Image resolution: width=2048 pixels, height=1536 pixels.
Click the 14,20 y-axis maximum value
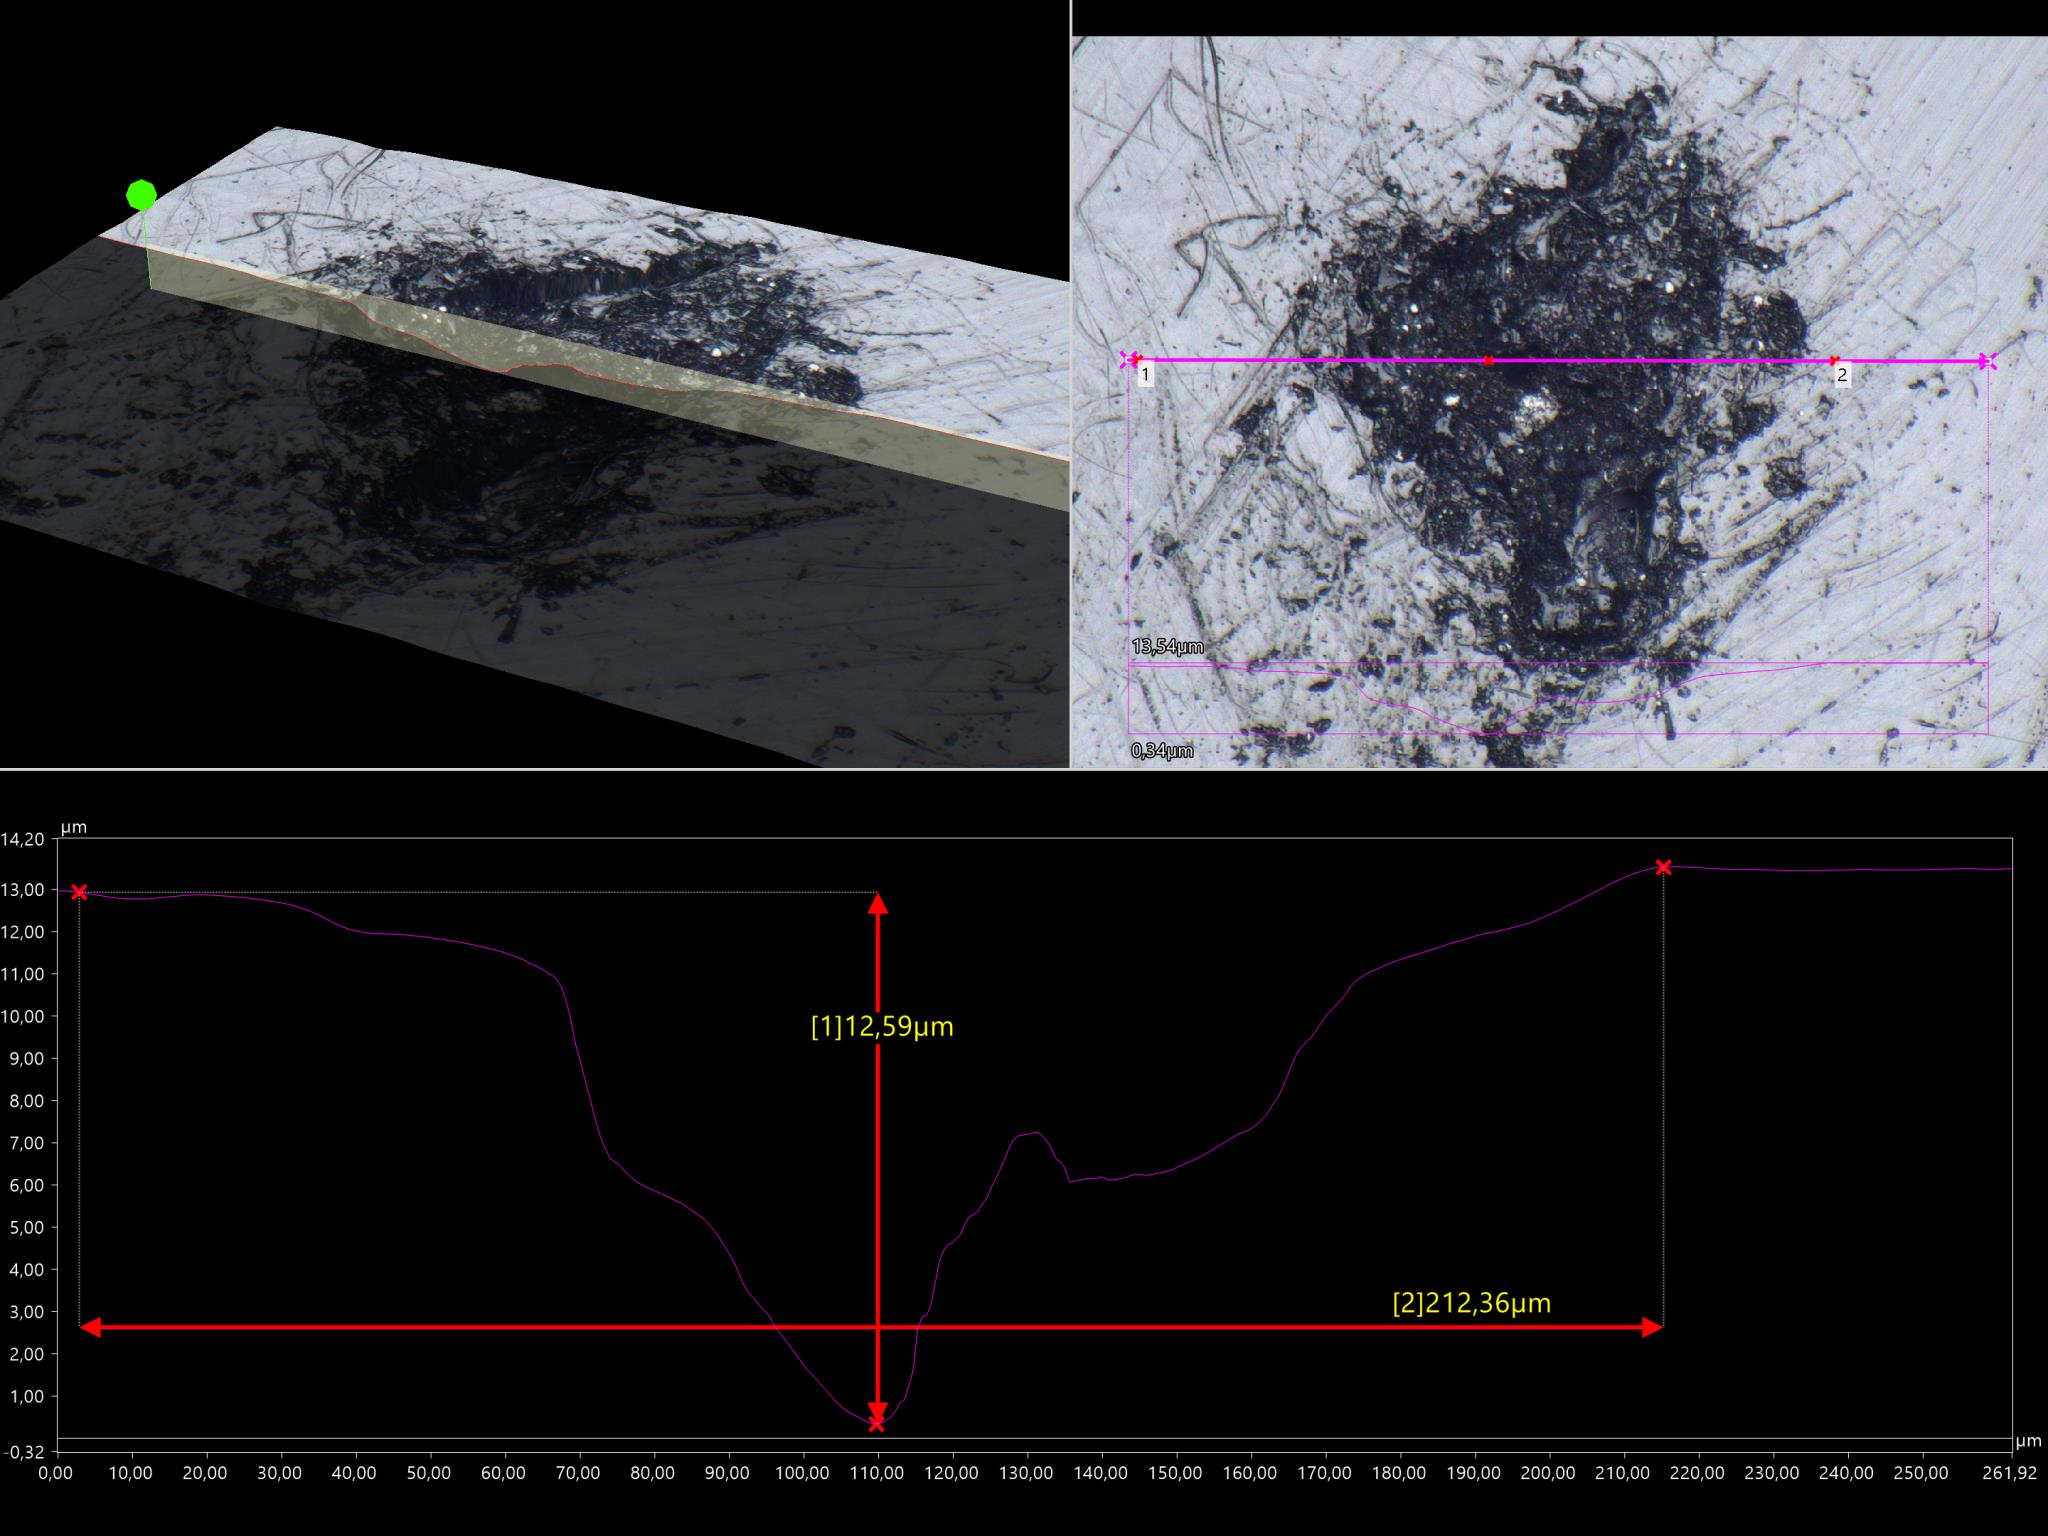click(24, 839)
